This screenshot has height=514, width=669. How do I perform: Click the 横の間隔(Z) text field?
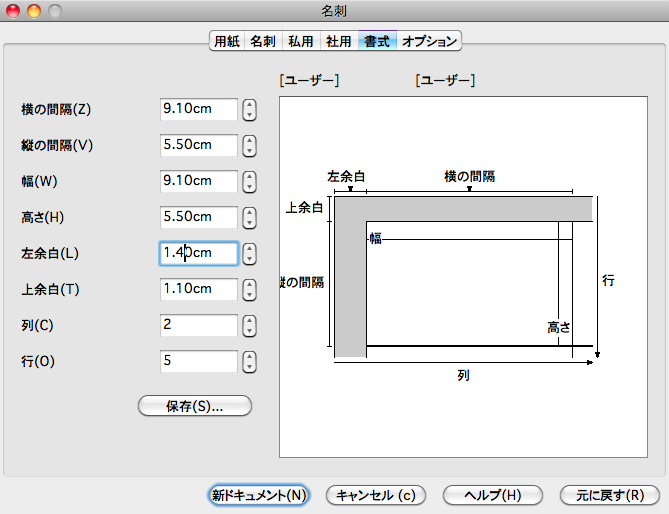pyautogui.click(x=199, y=109)
